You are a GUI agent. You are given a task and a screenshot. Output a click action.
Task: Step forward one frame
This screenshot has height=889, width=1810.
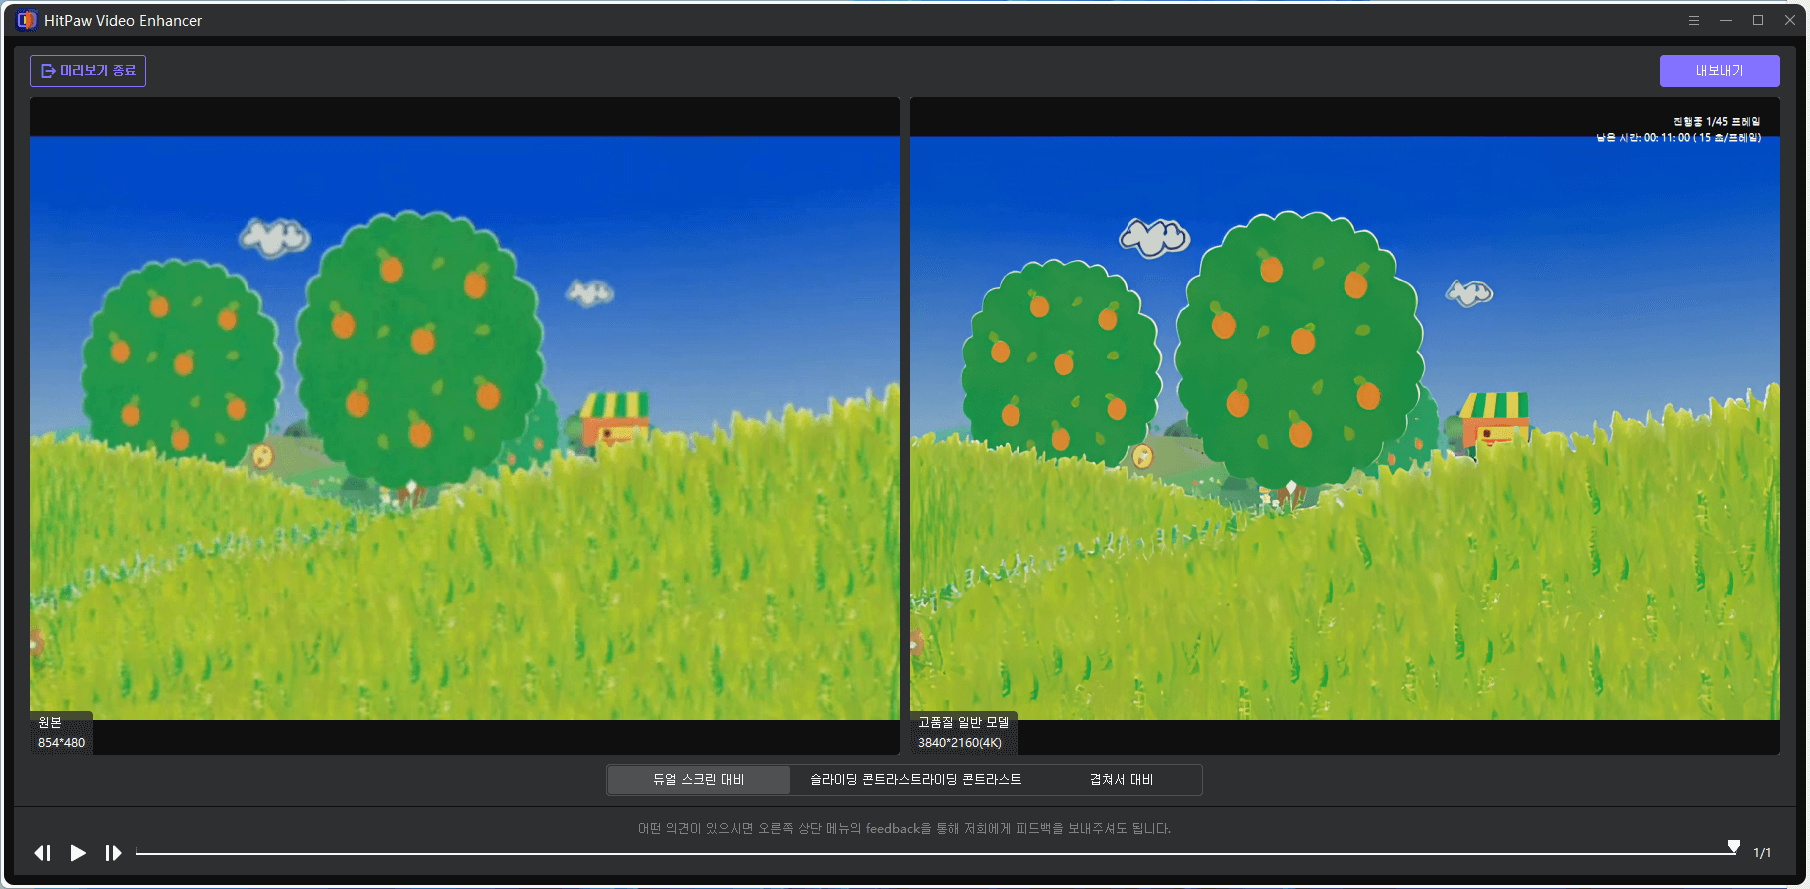click(x=113, y=853)
